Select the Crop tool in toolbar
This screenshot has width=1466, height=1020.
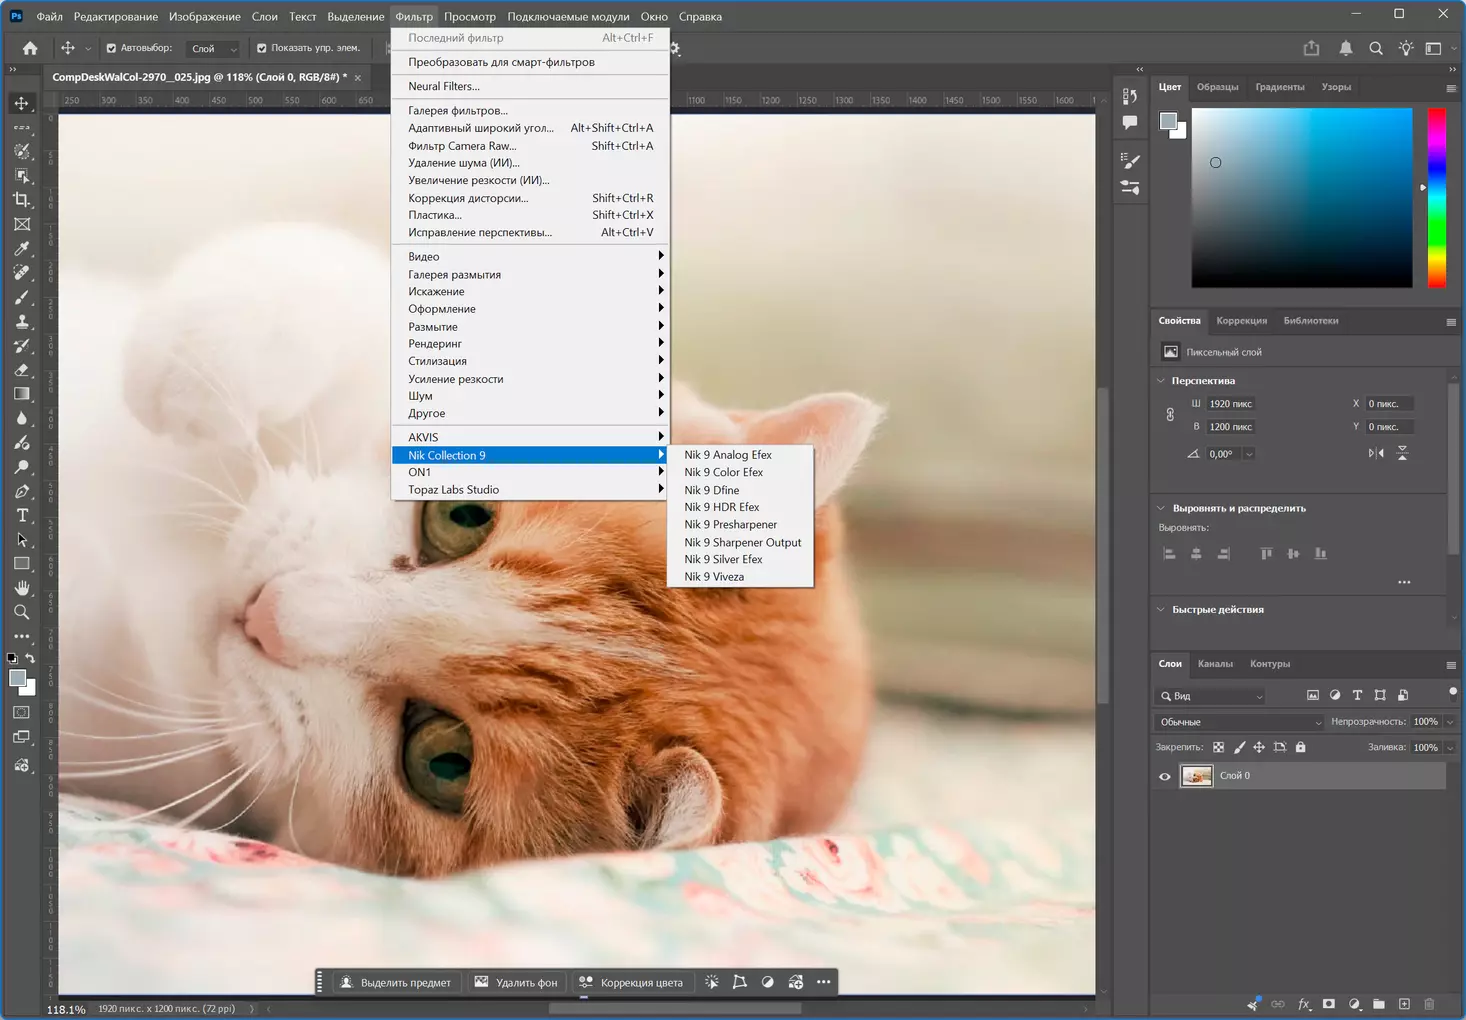(22, 200)
